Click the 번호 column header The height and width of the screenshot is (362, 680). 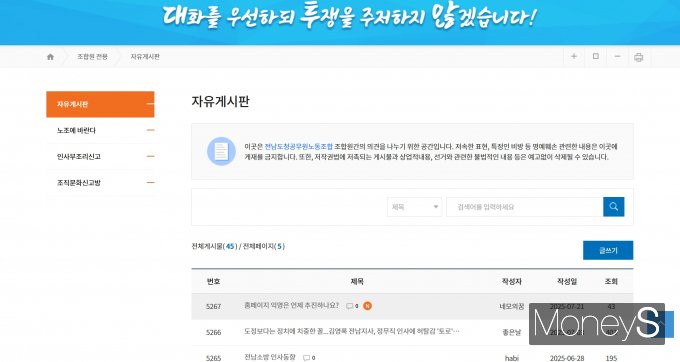[x=213, y=281]
